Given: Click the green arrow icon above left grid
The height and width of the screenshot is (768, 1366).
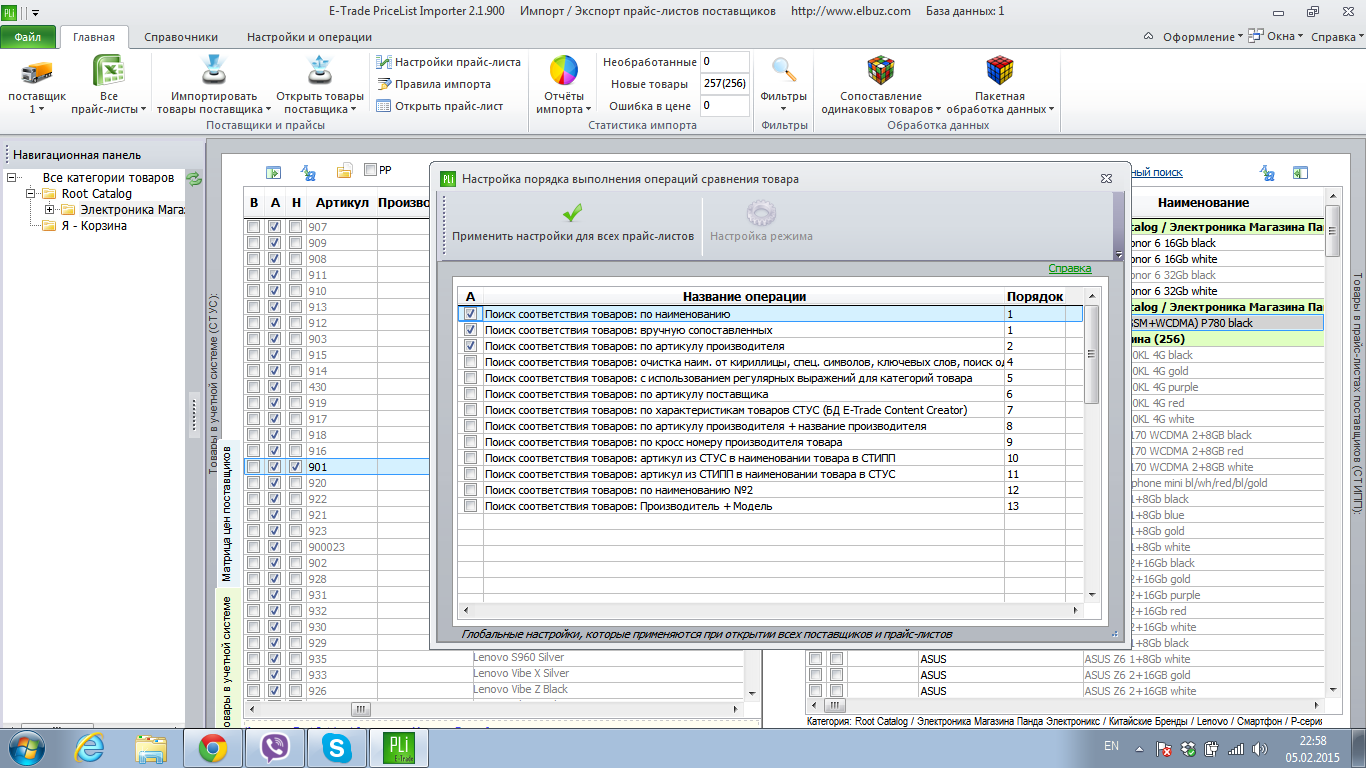Looking at the screenshot, I should [273, 171].
